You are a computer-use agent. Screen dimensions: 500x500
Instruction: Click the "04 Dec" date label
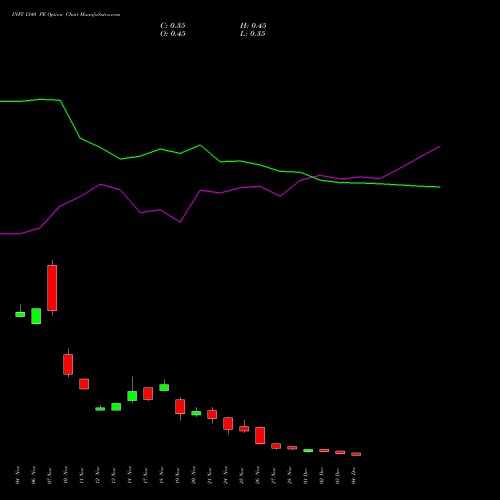[354, 475]
